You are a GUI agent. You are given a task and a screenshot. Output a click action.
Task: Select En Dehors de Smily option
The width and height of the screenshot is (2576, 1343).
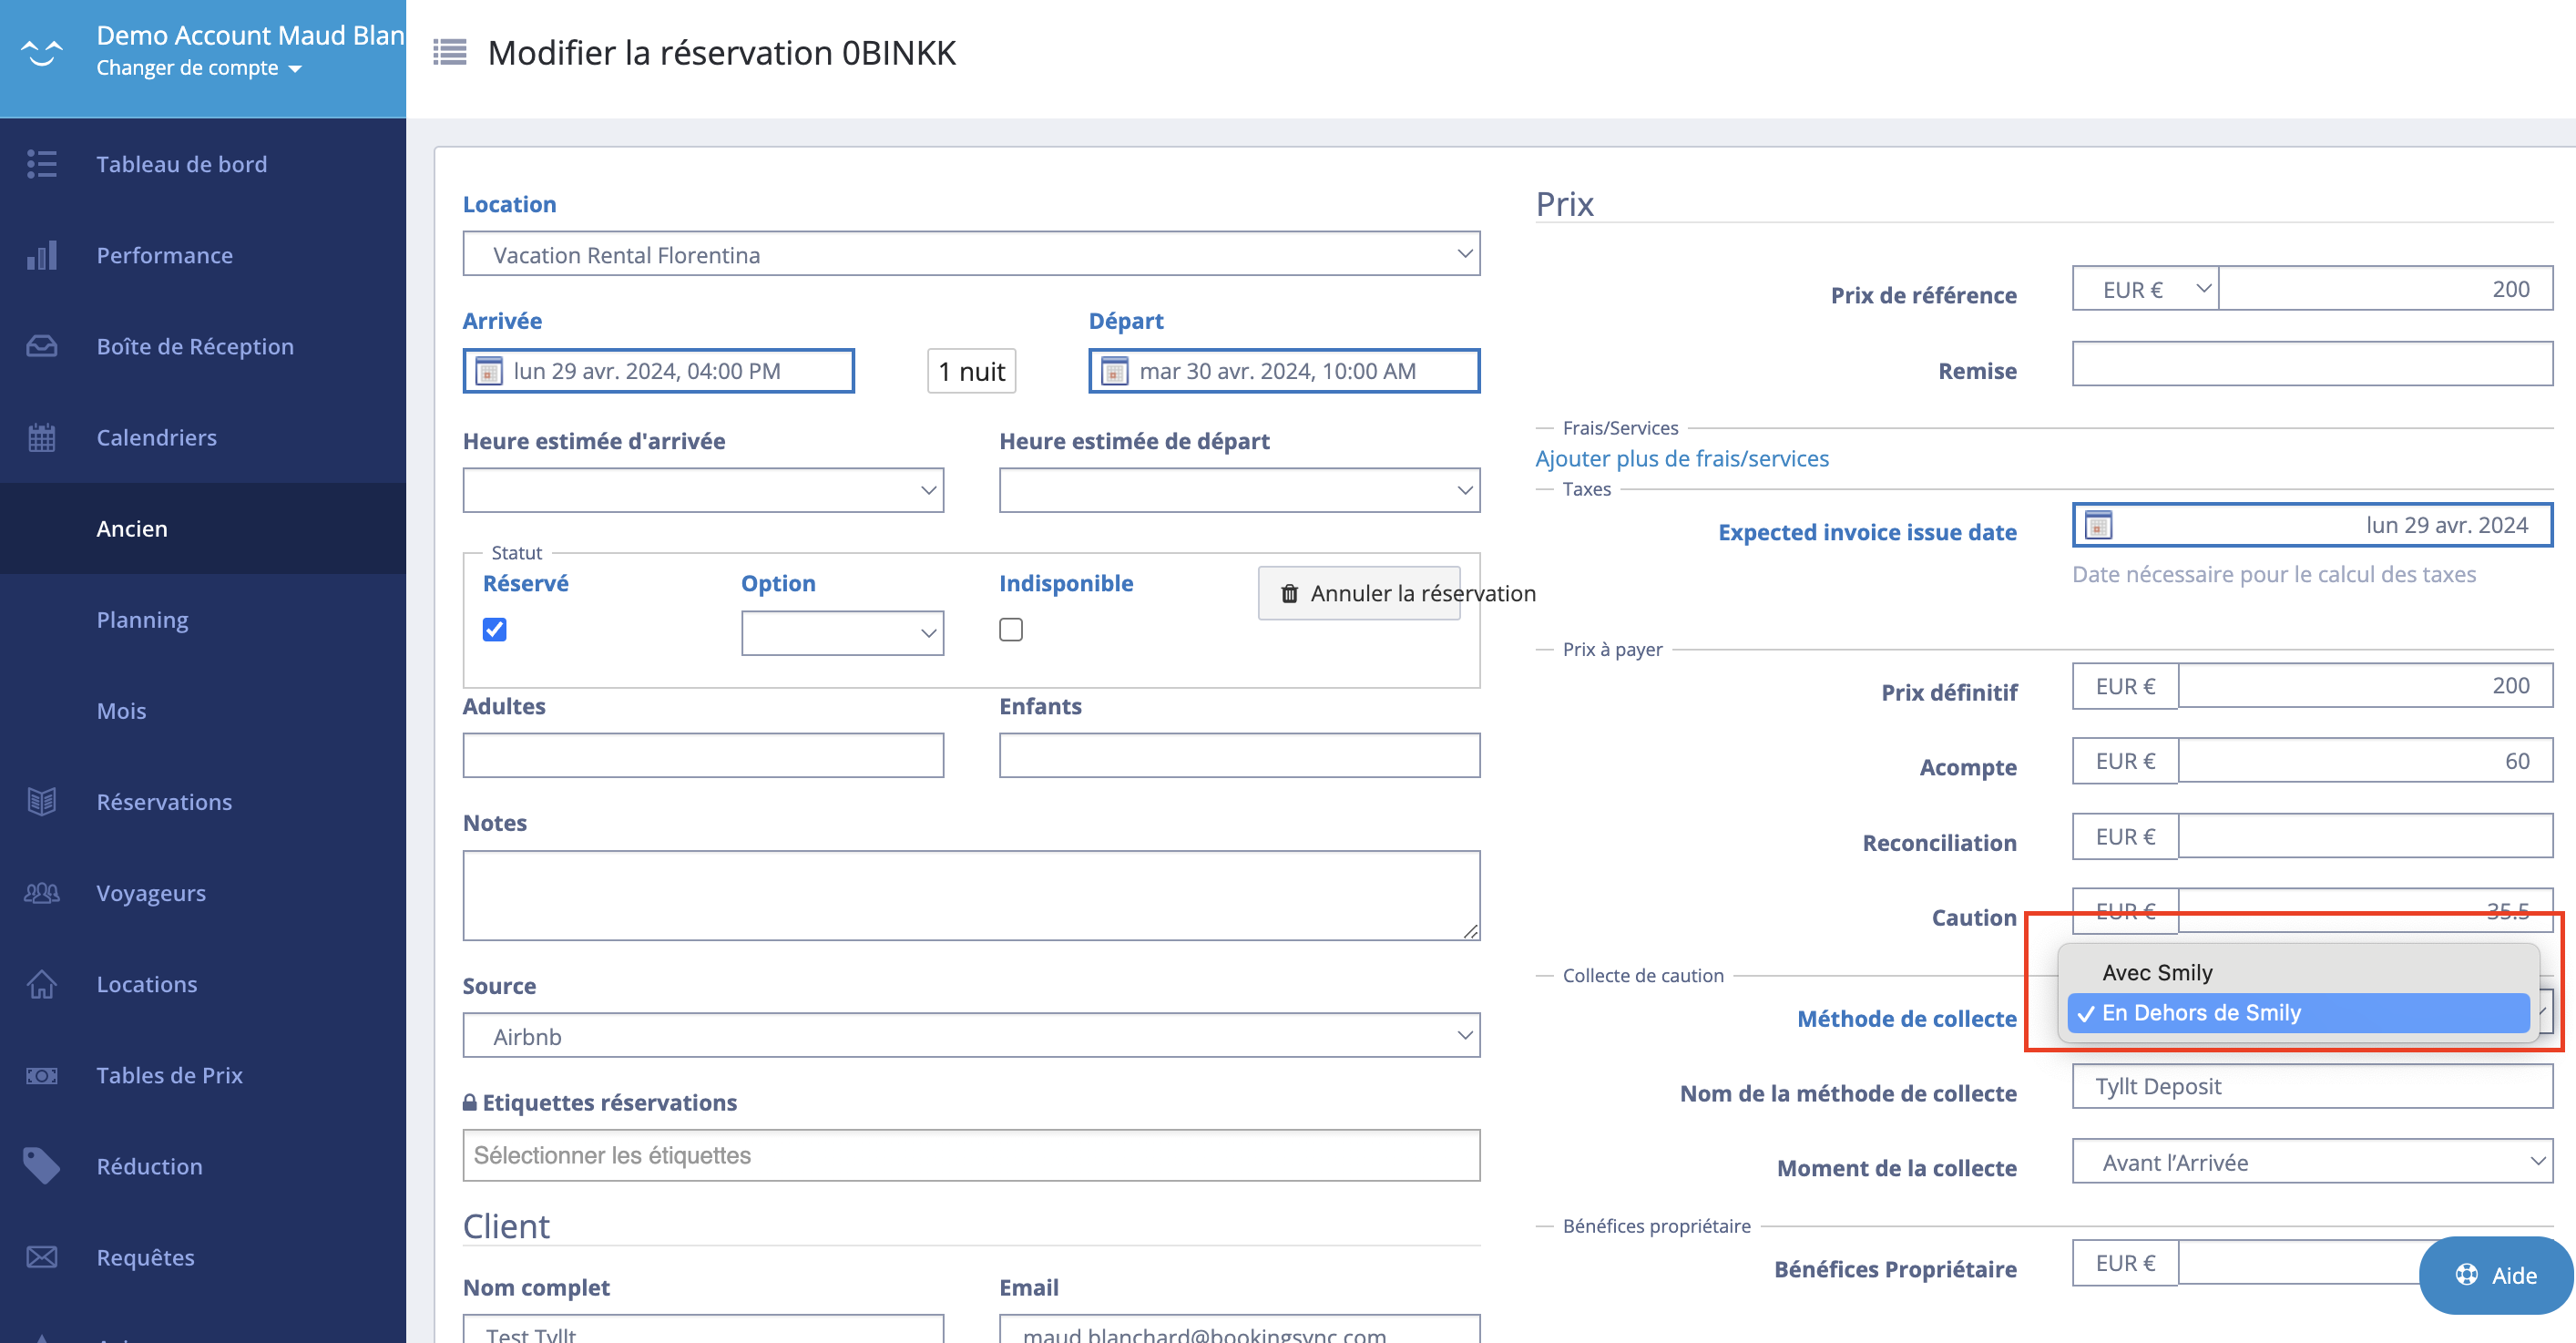2298,1013
